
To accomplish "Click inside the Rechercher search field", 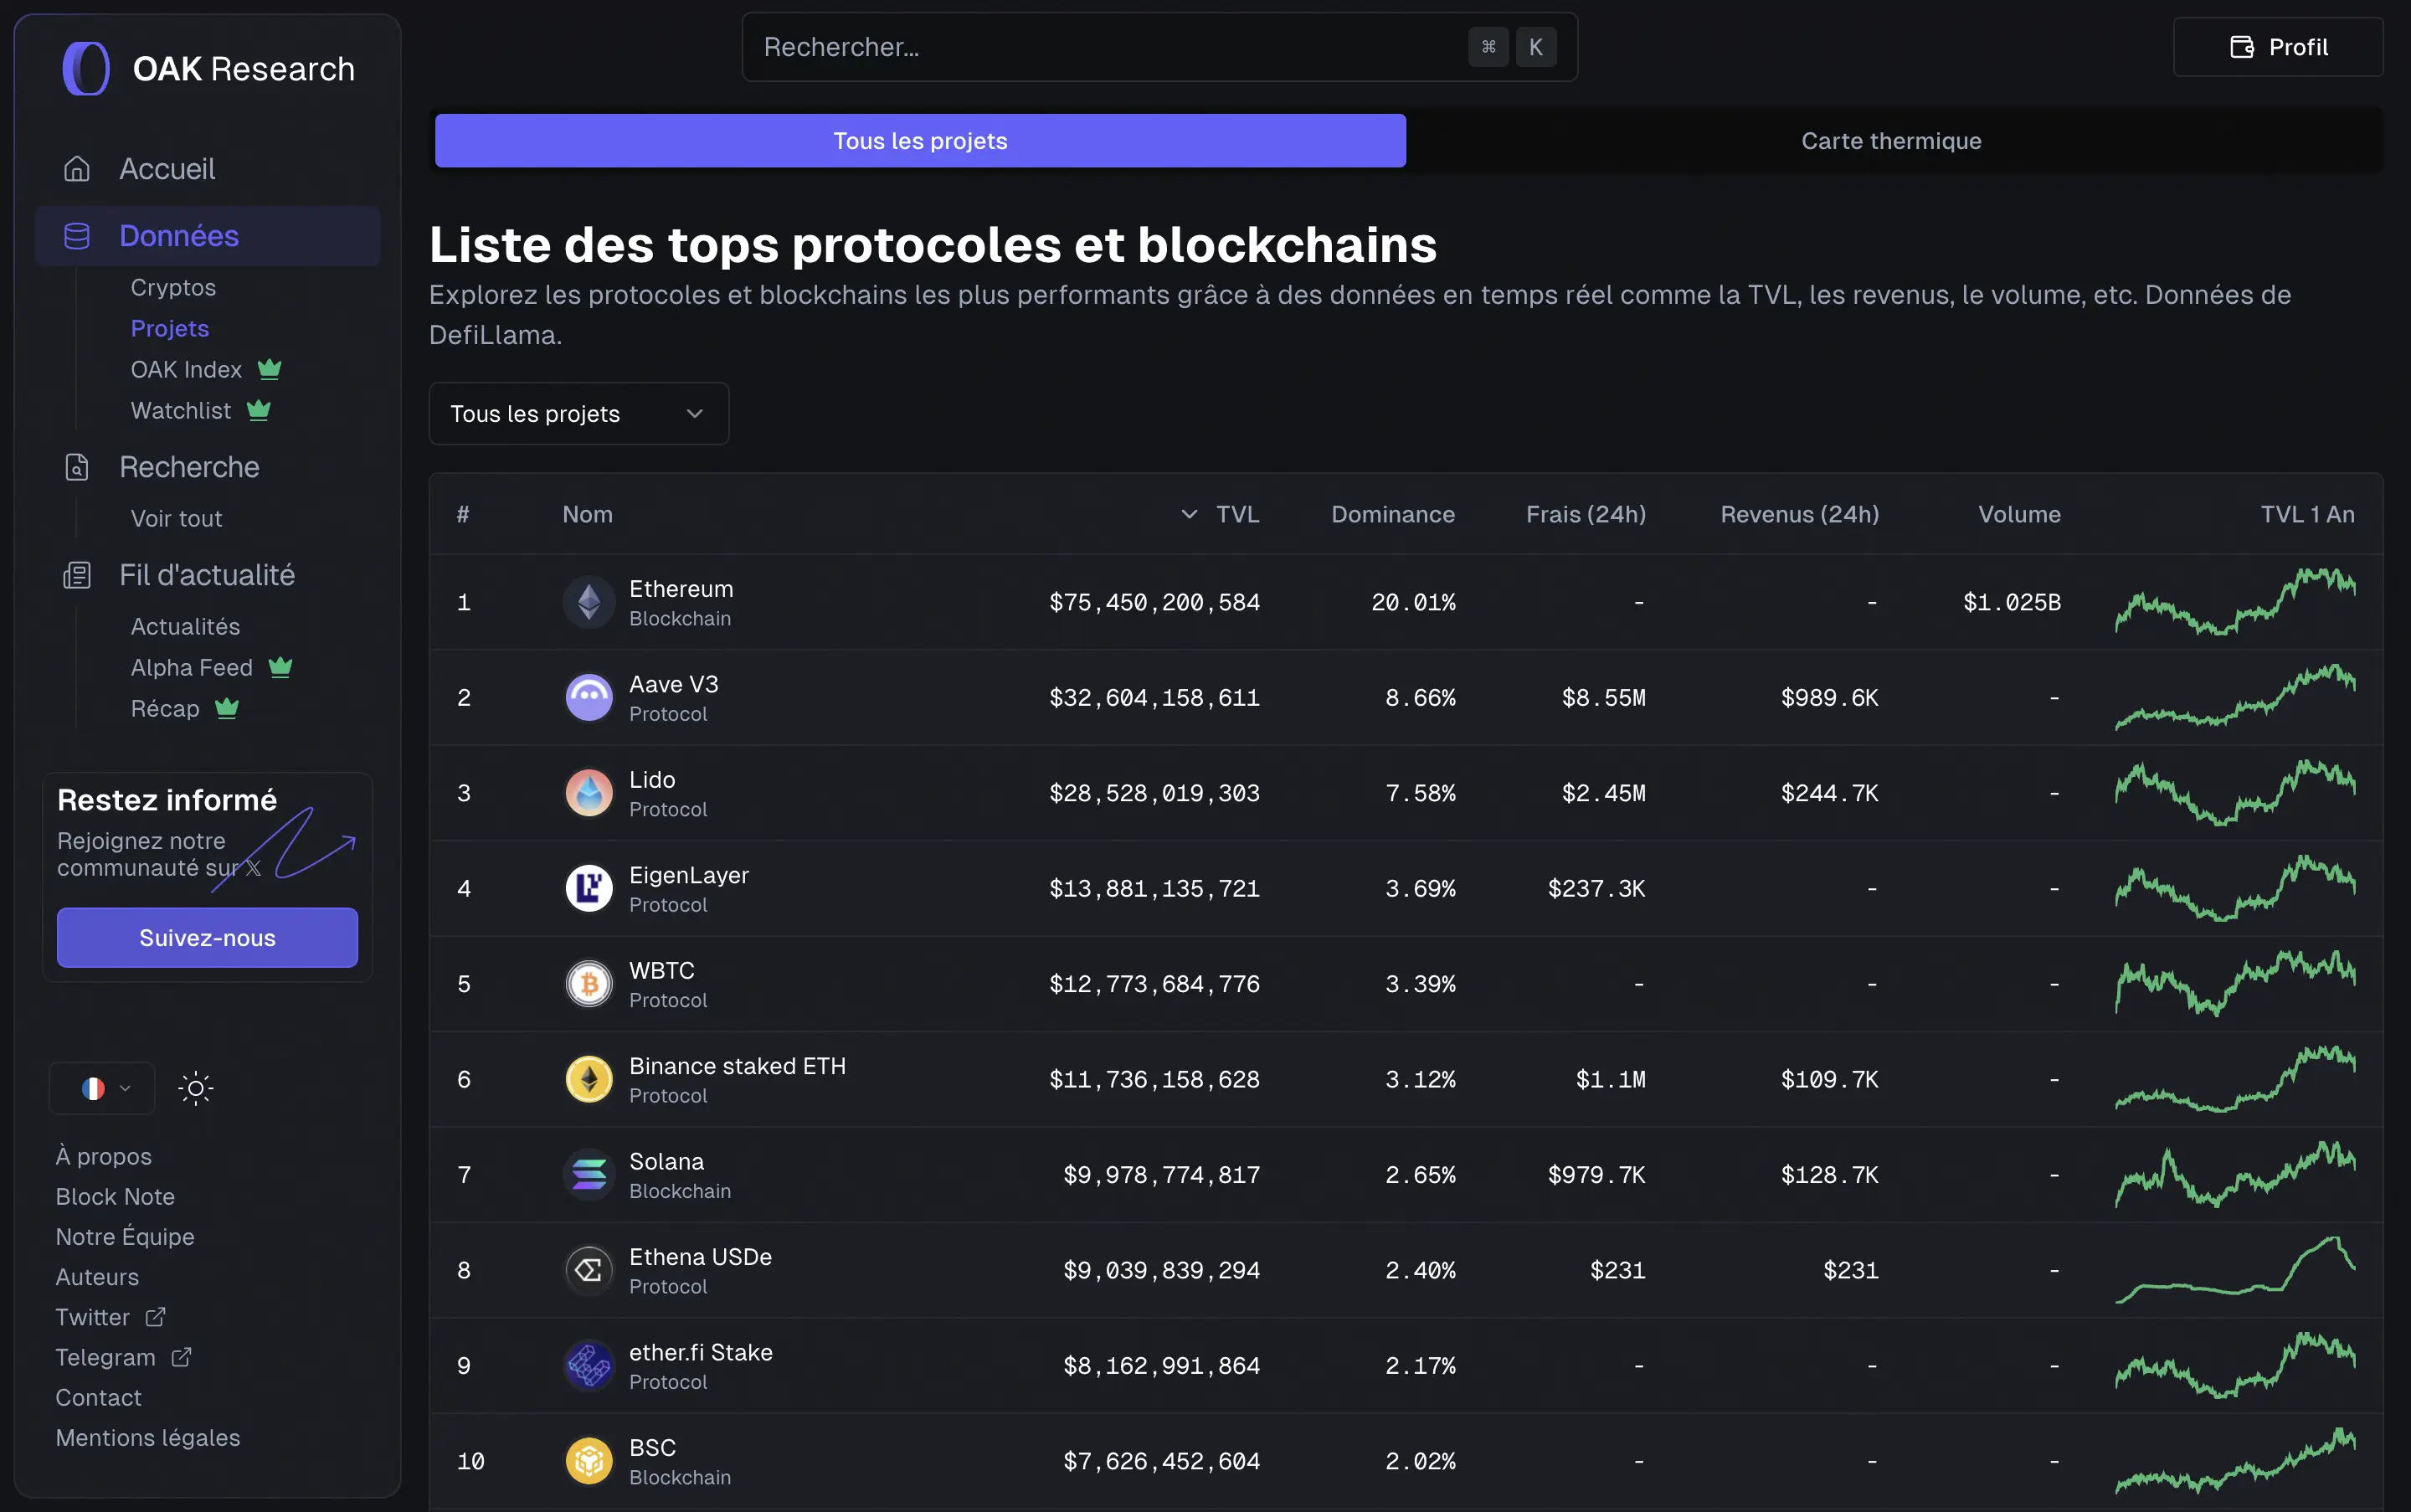I will coord(1100,46).
